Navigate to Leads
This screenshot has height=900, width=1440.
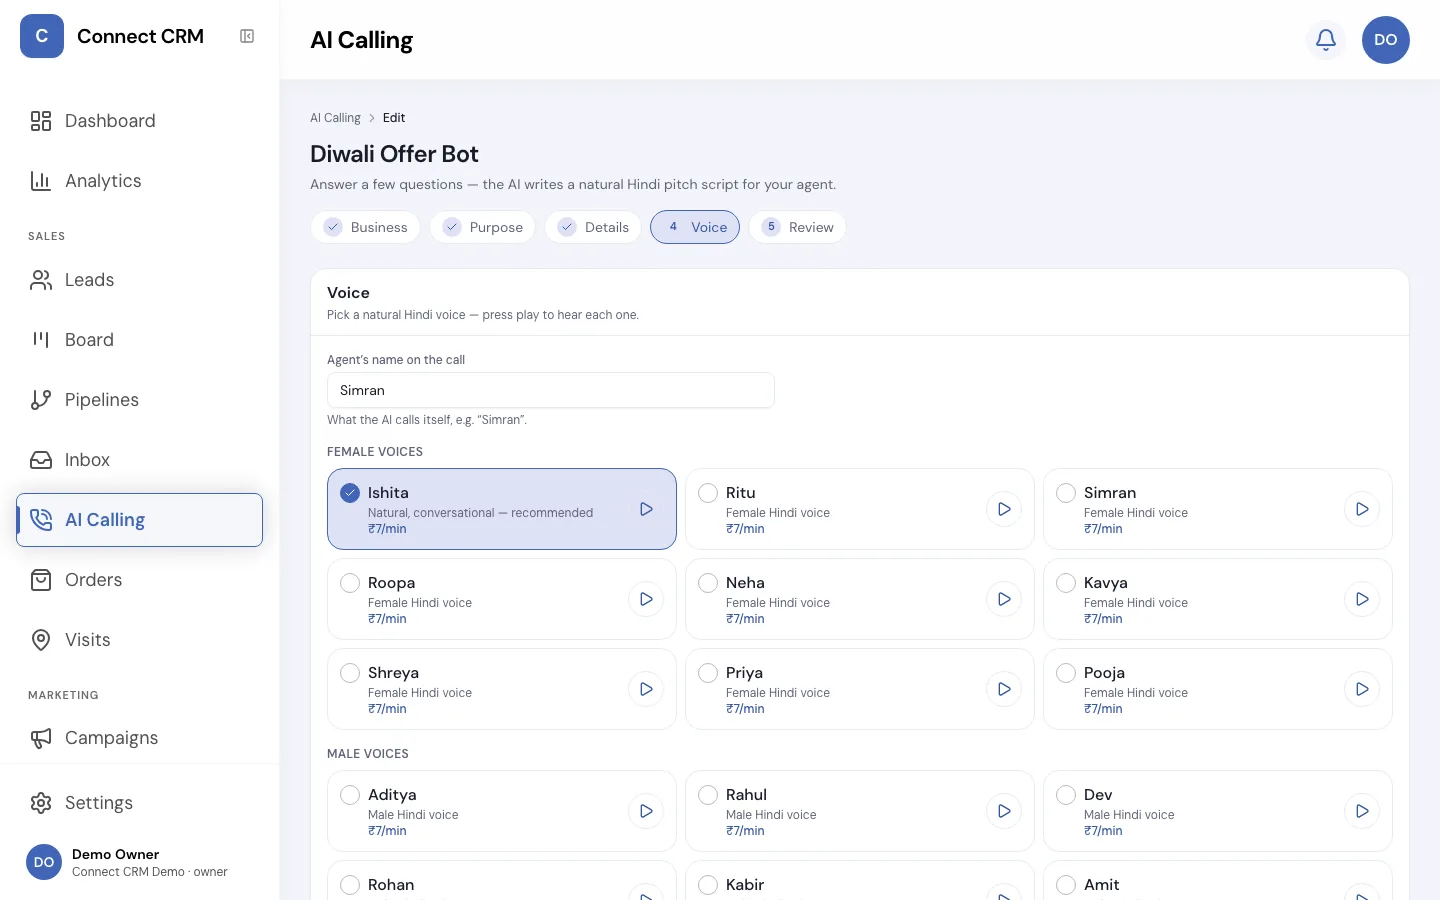pyautogui.click(x=139, y=280)
